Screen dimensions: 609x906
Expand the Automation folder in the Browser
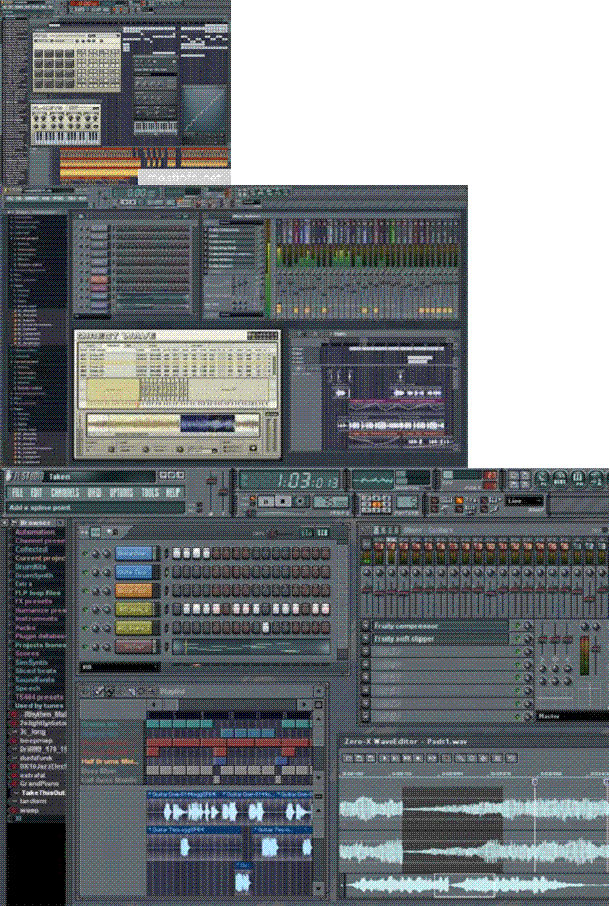point(35,532)
